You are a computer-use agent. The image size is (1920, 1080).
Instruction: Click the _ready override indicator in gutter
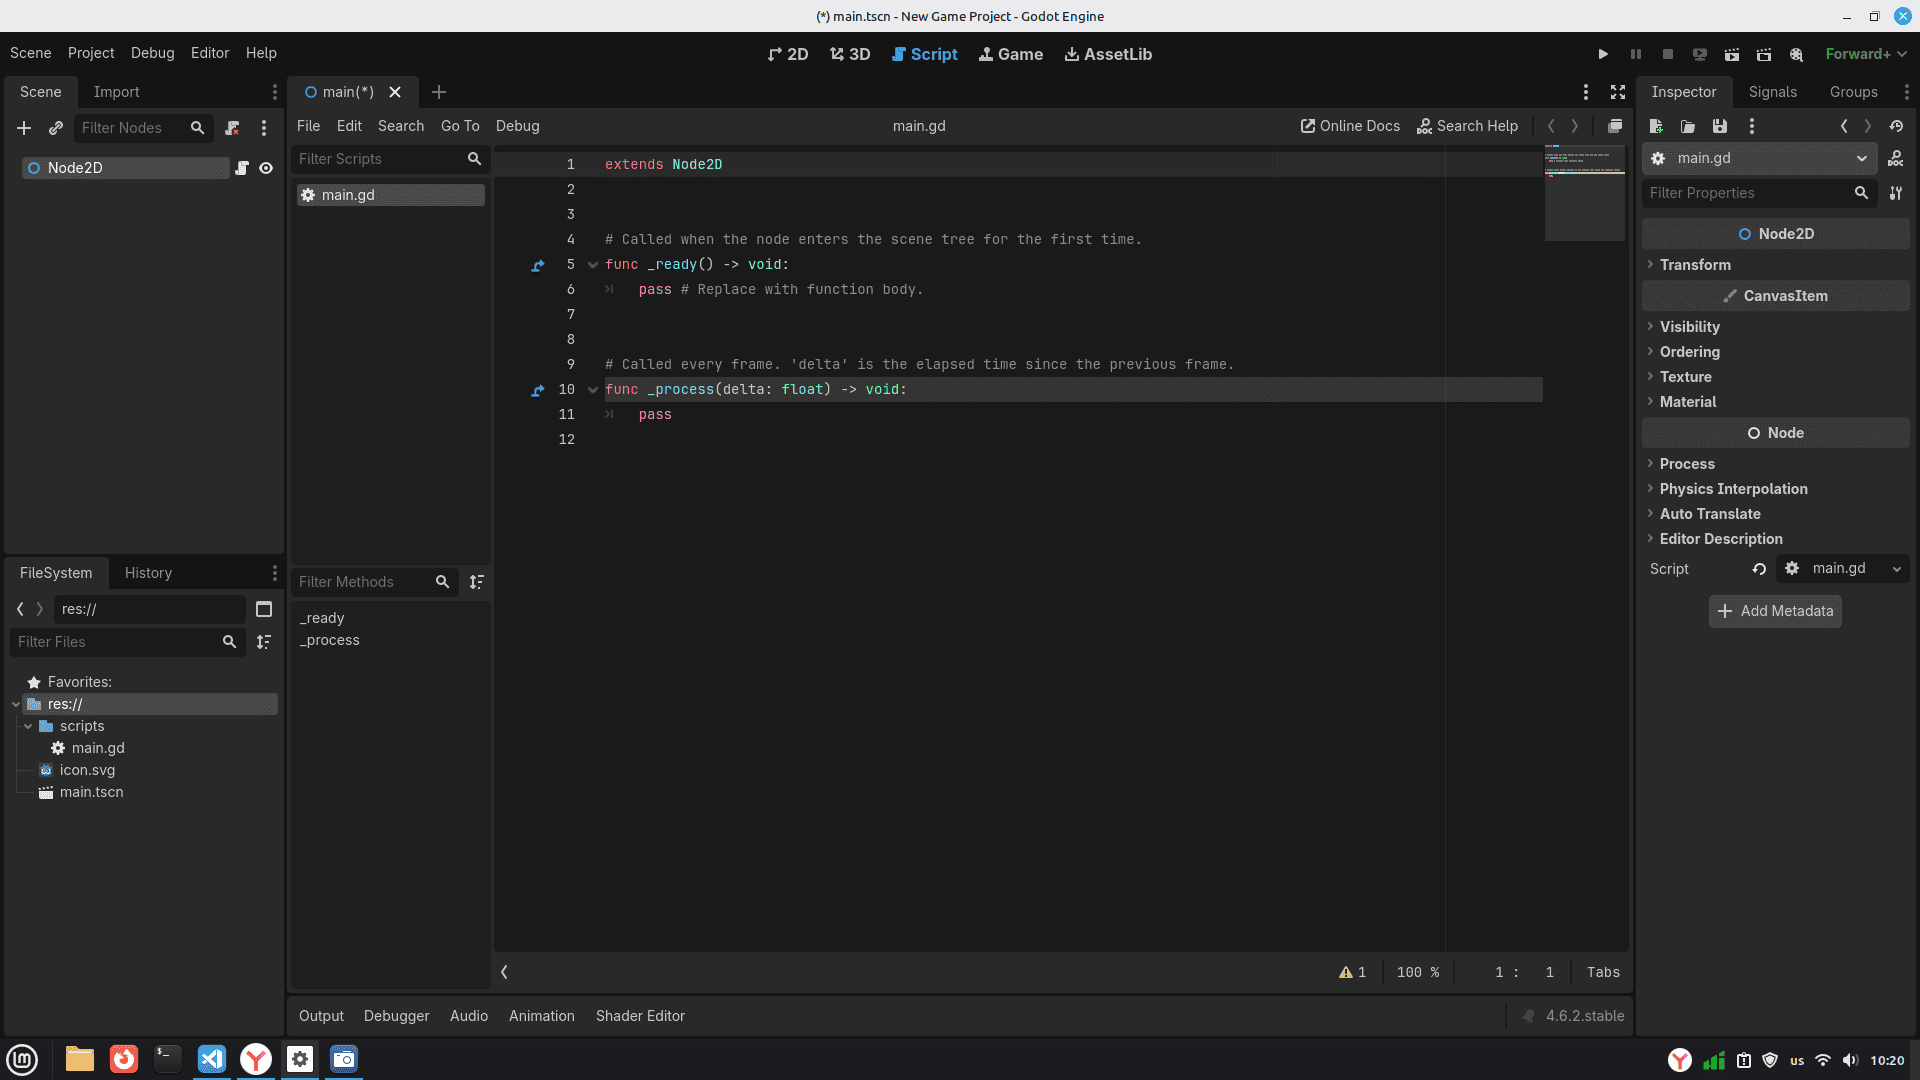pos(538,265)
